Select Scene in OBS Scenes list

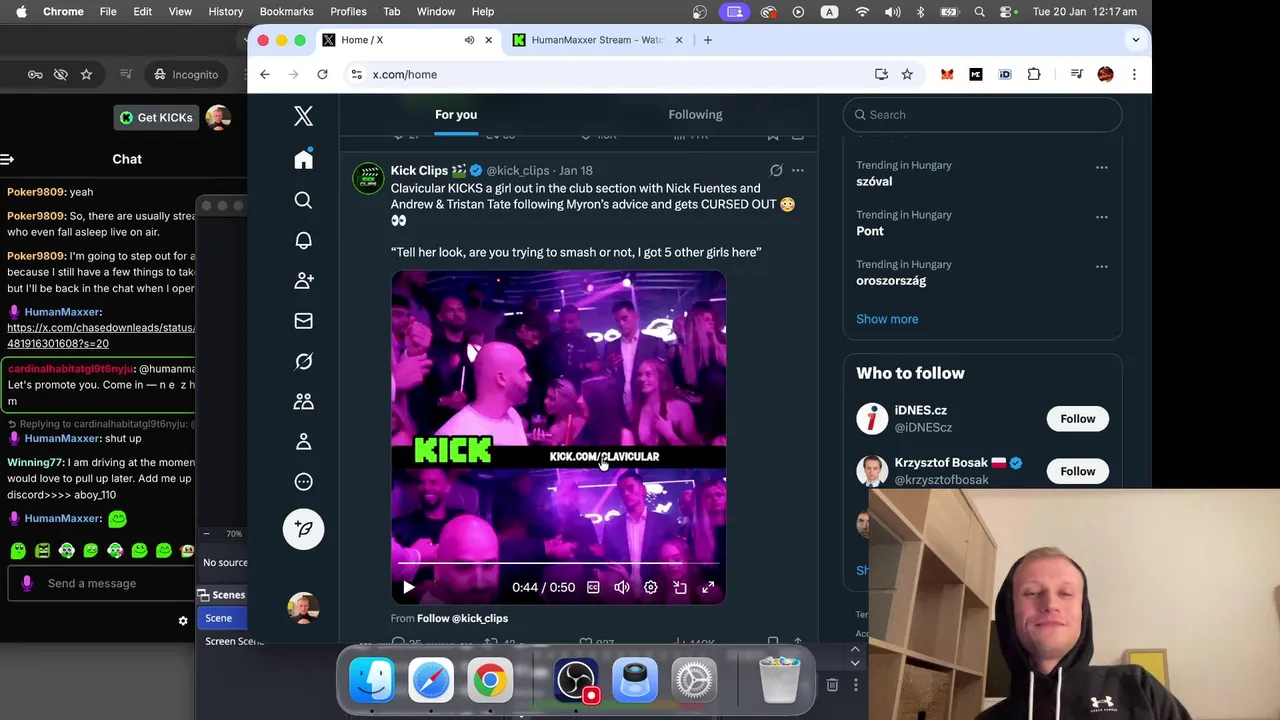(222, 618)
